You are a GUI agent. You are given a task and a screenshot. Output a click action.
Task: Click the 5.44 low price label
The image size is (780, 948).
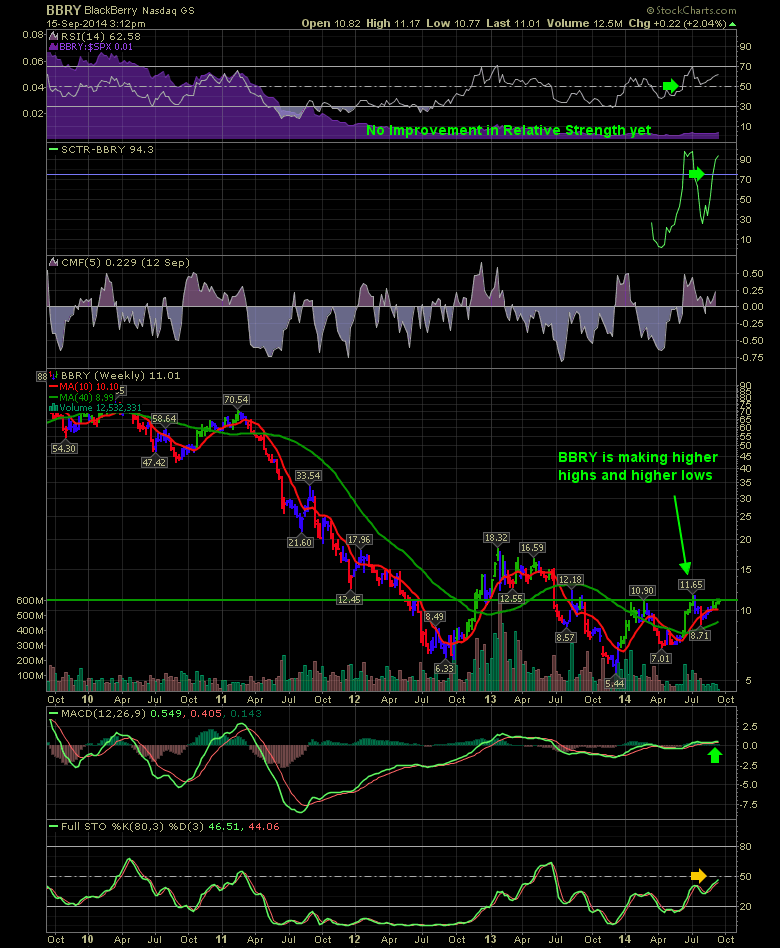click(x=615, y=683)
